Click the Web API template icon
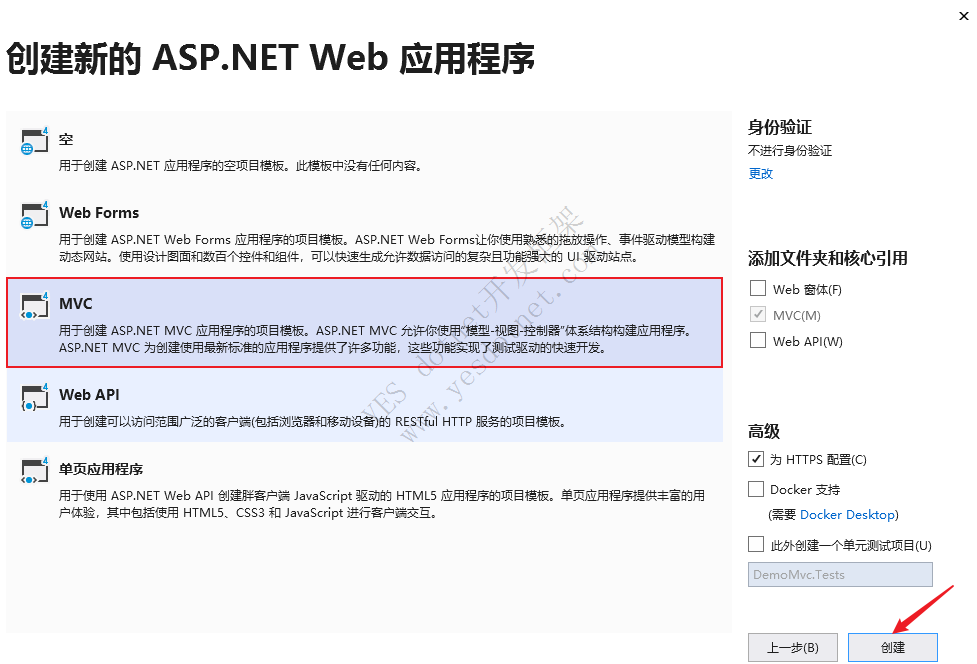The width and height of the screenshot is (977, 664). (34, 397)
